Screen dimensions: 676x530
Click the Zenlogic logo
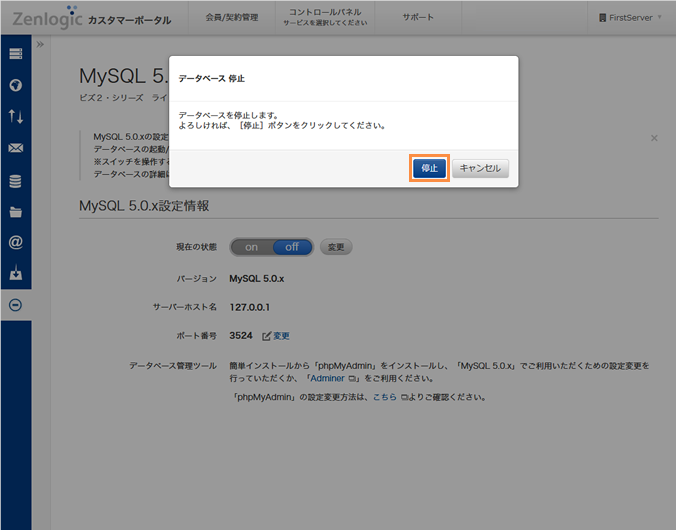click(47, 17)
